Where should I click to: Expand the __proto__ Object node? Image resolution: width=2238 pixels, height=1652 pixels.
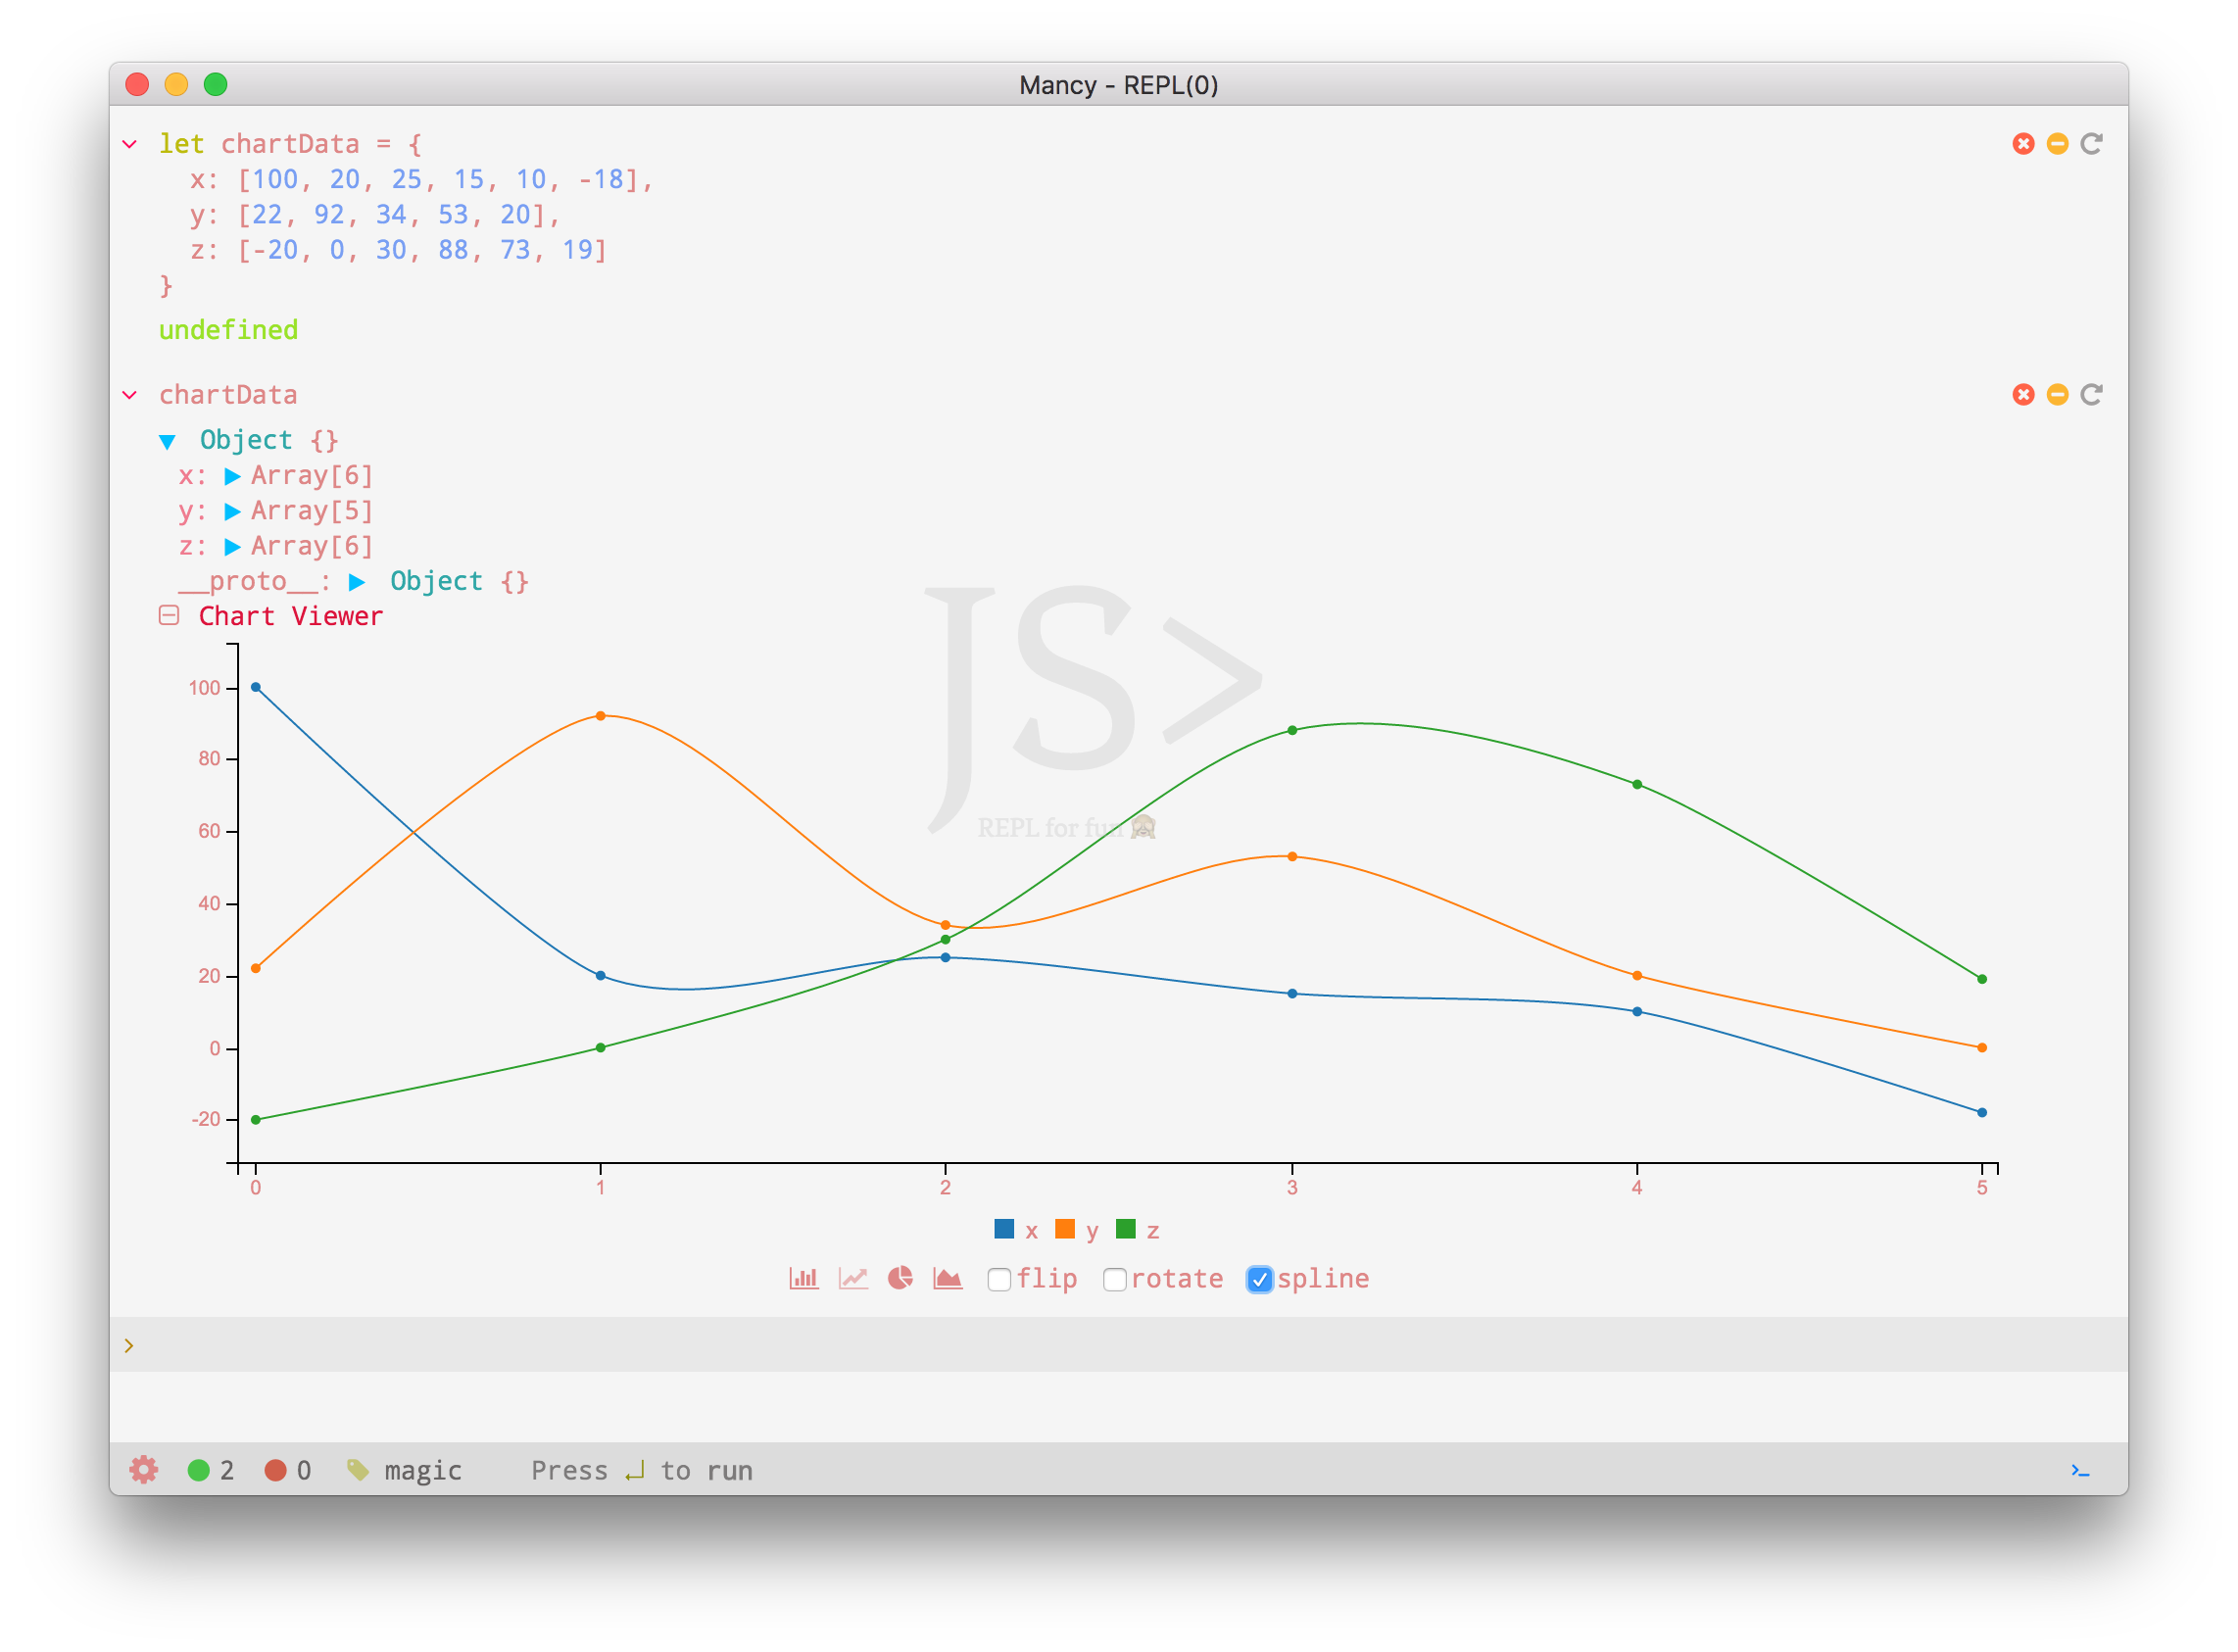pyautogui.click(x=357, y=582)
